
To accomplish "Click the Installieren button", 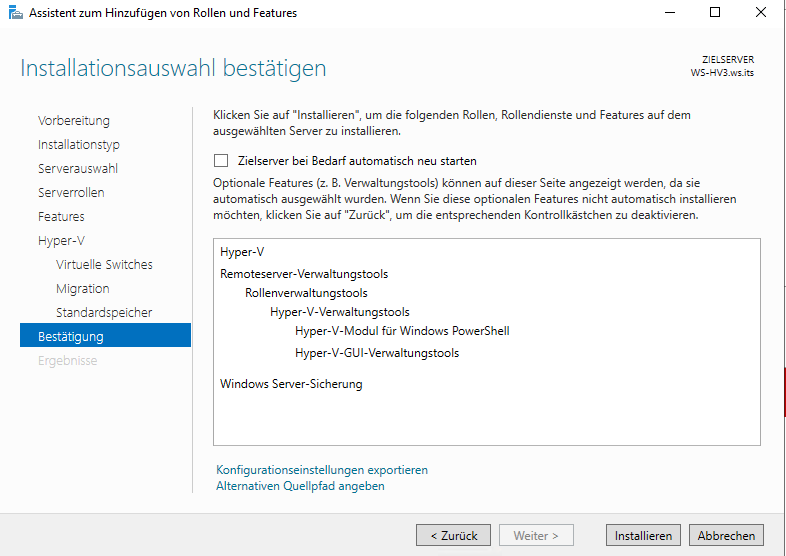I will (643, 535).
